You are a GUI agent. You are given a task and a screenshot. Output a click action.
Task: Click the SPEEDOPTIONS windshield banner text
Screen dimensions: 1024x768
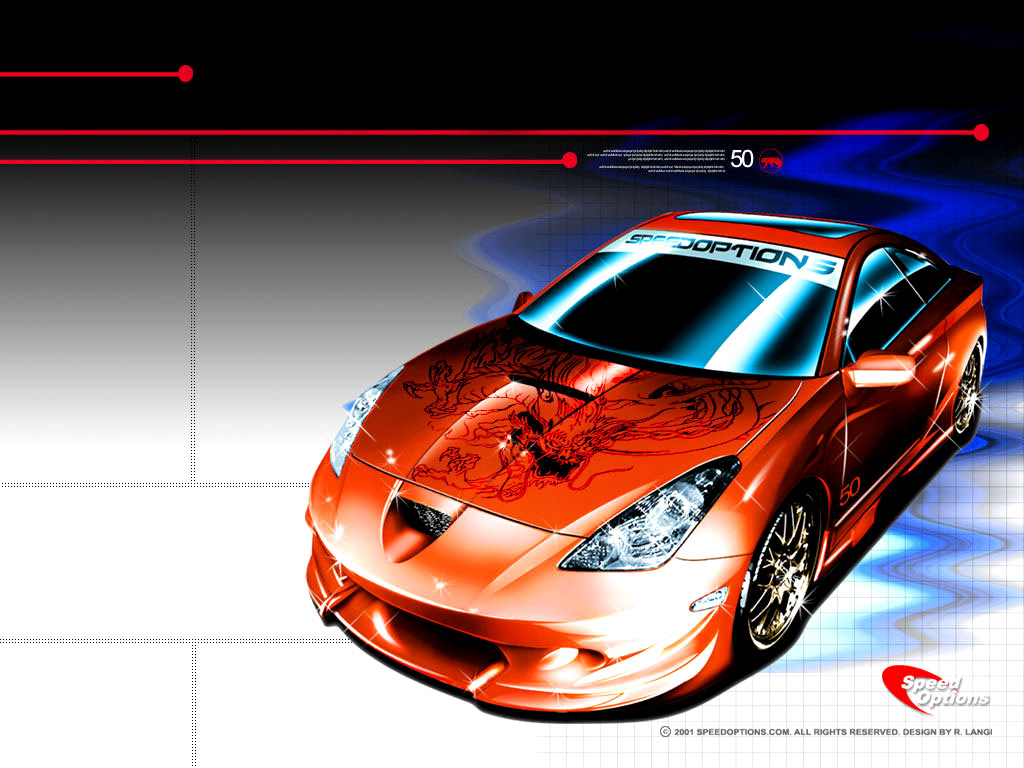pos(731,253)
